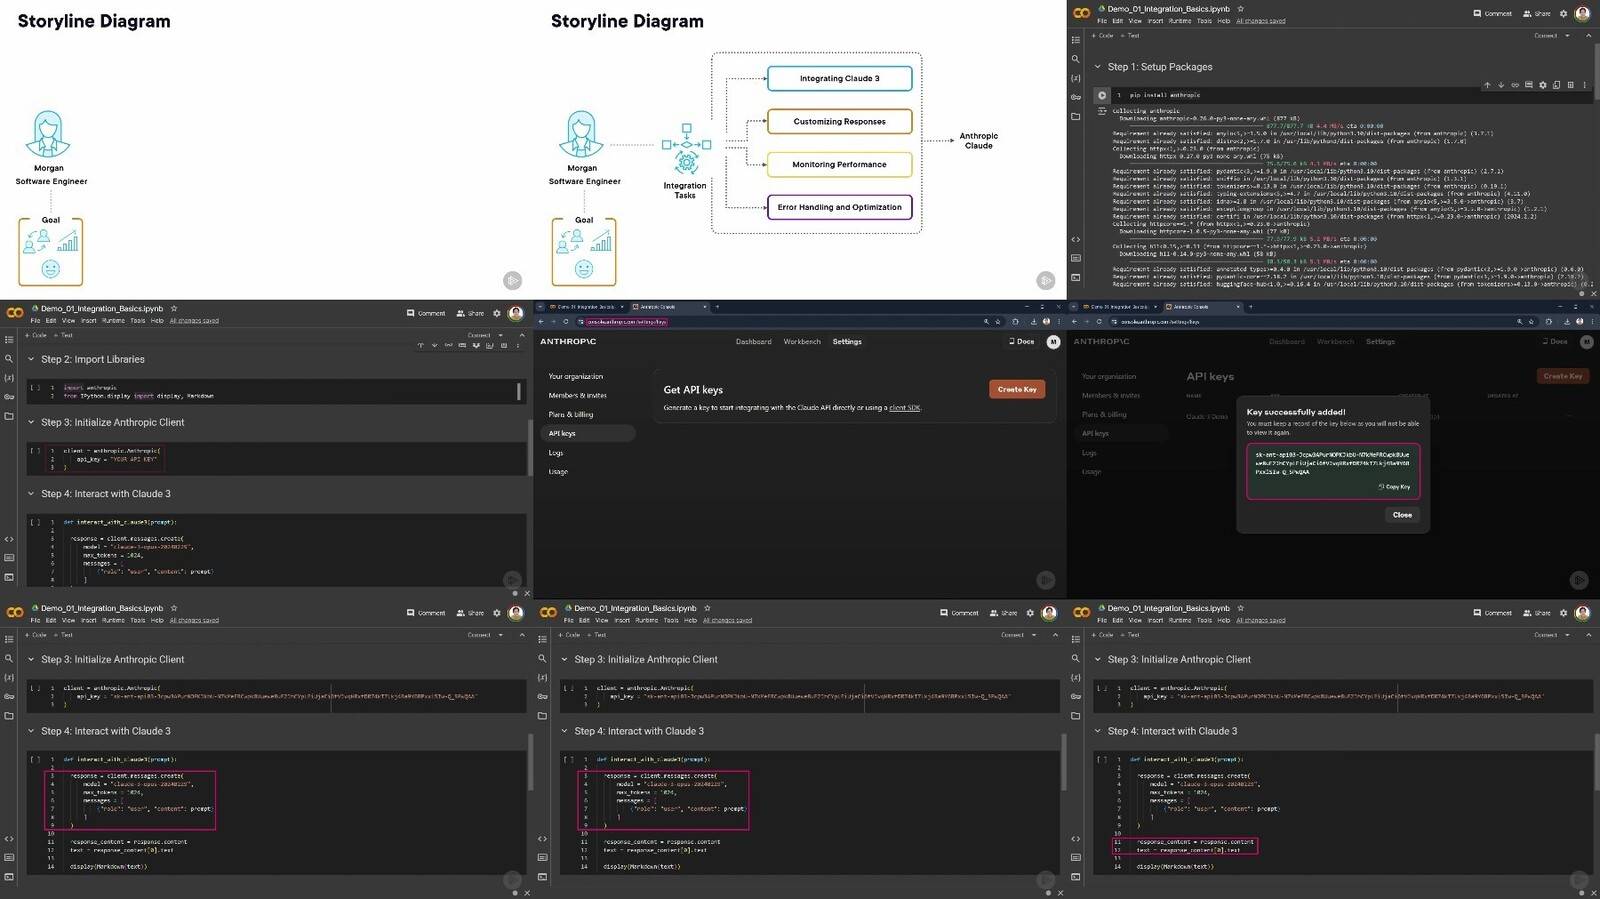This screenshot has width=1600, height=899.
Task: Select Members & invites in Get API keys sidebar
Action: tap(577, 395)
